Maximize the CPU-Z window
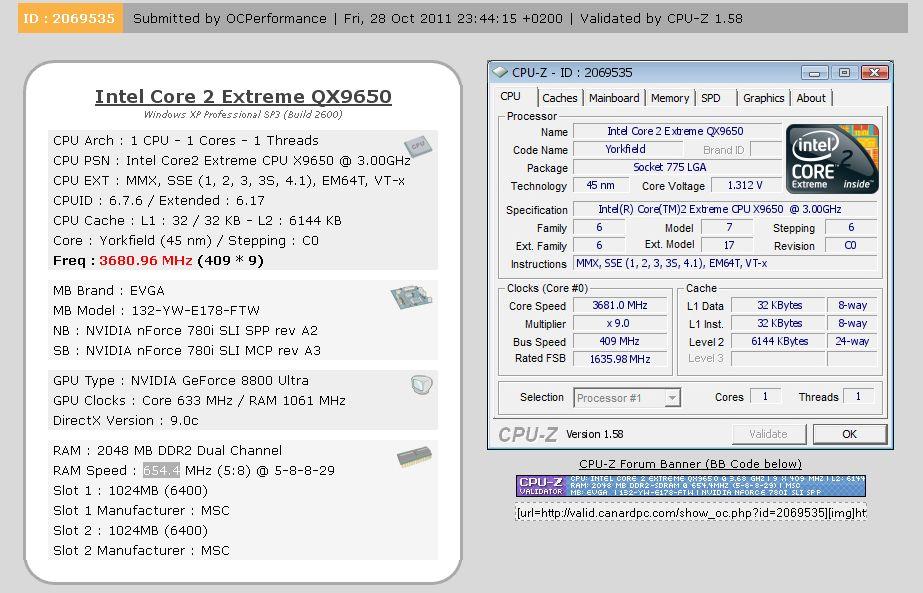Viewport: 923px width, 593px height. tap(844, 72)
